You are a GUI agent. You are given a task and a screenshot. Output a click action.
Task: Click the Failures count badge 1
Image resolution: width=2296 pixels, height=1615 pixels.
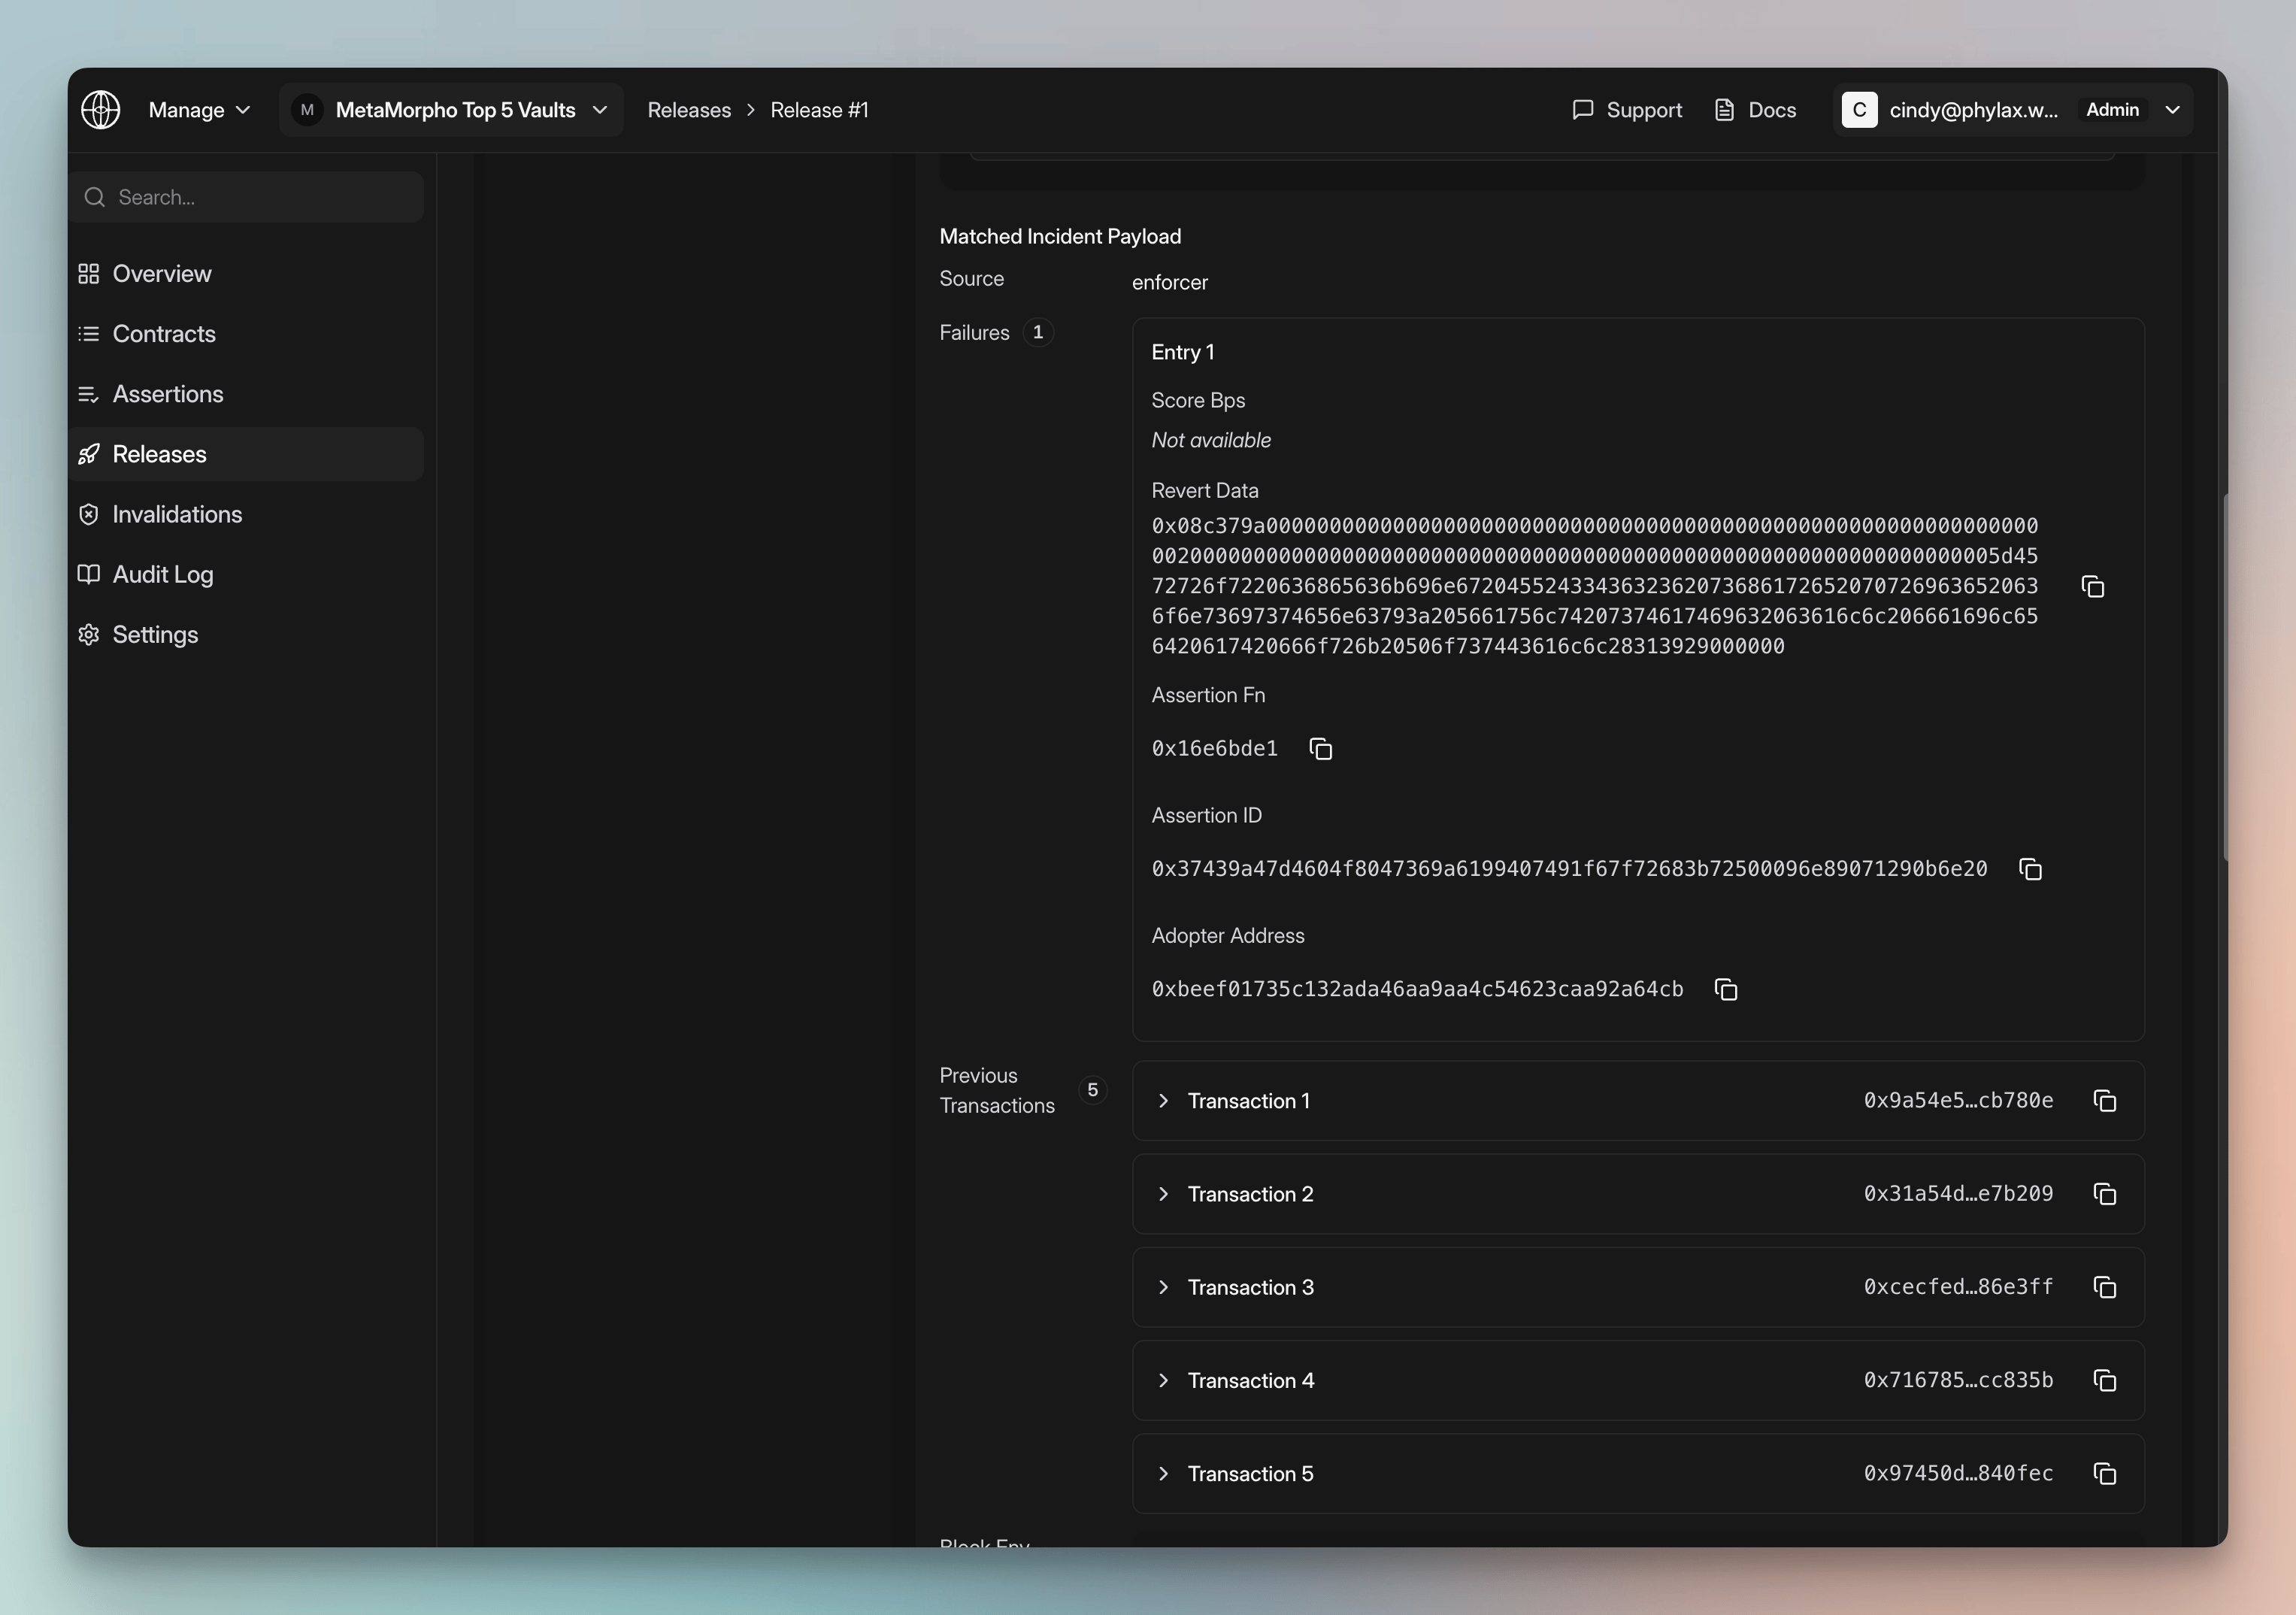click(x=1038, y=332)
